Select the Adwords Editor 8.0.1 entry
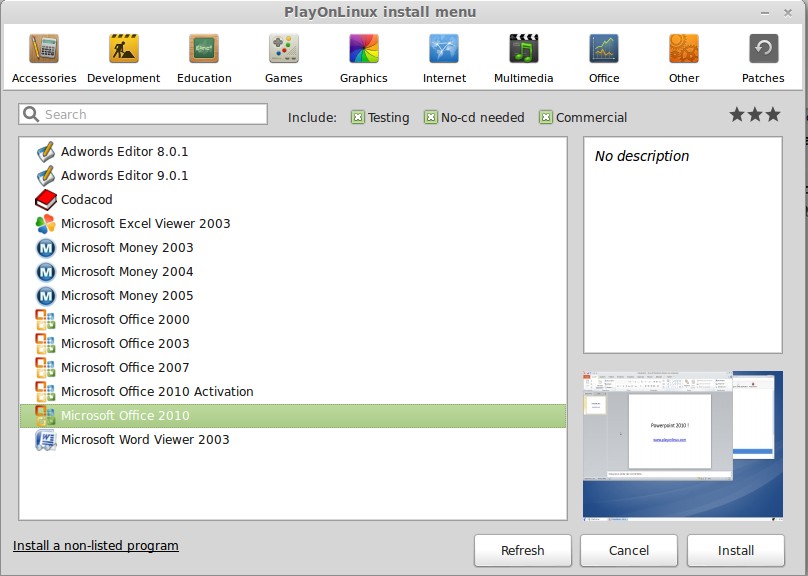Image resolution: width=808 pixels, height=576 pixels. 293,151
